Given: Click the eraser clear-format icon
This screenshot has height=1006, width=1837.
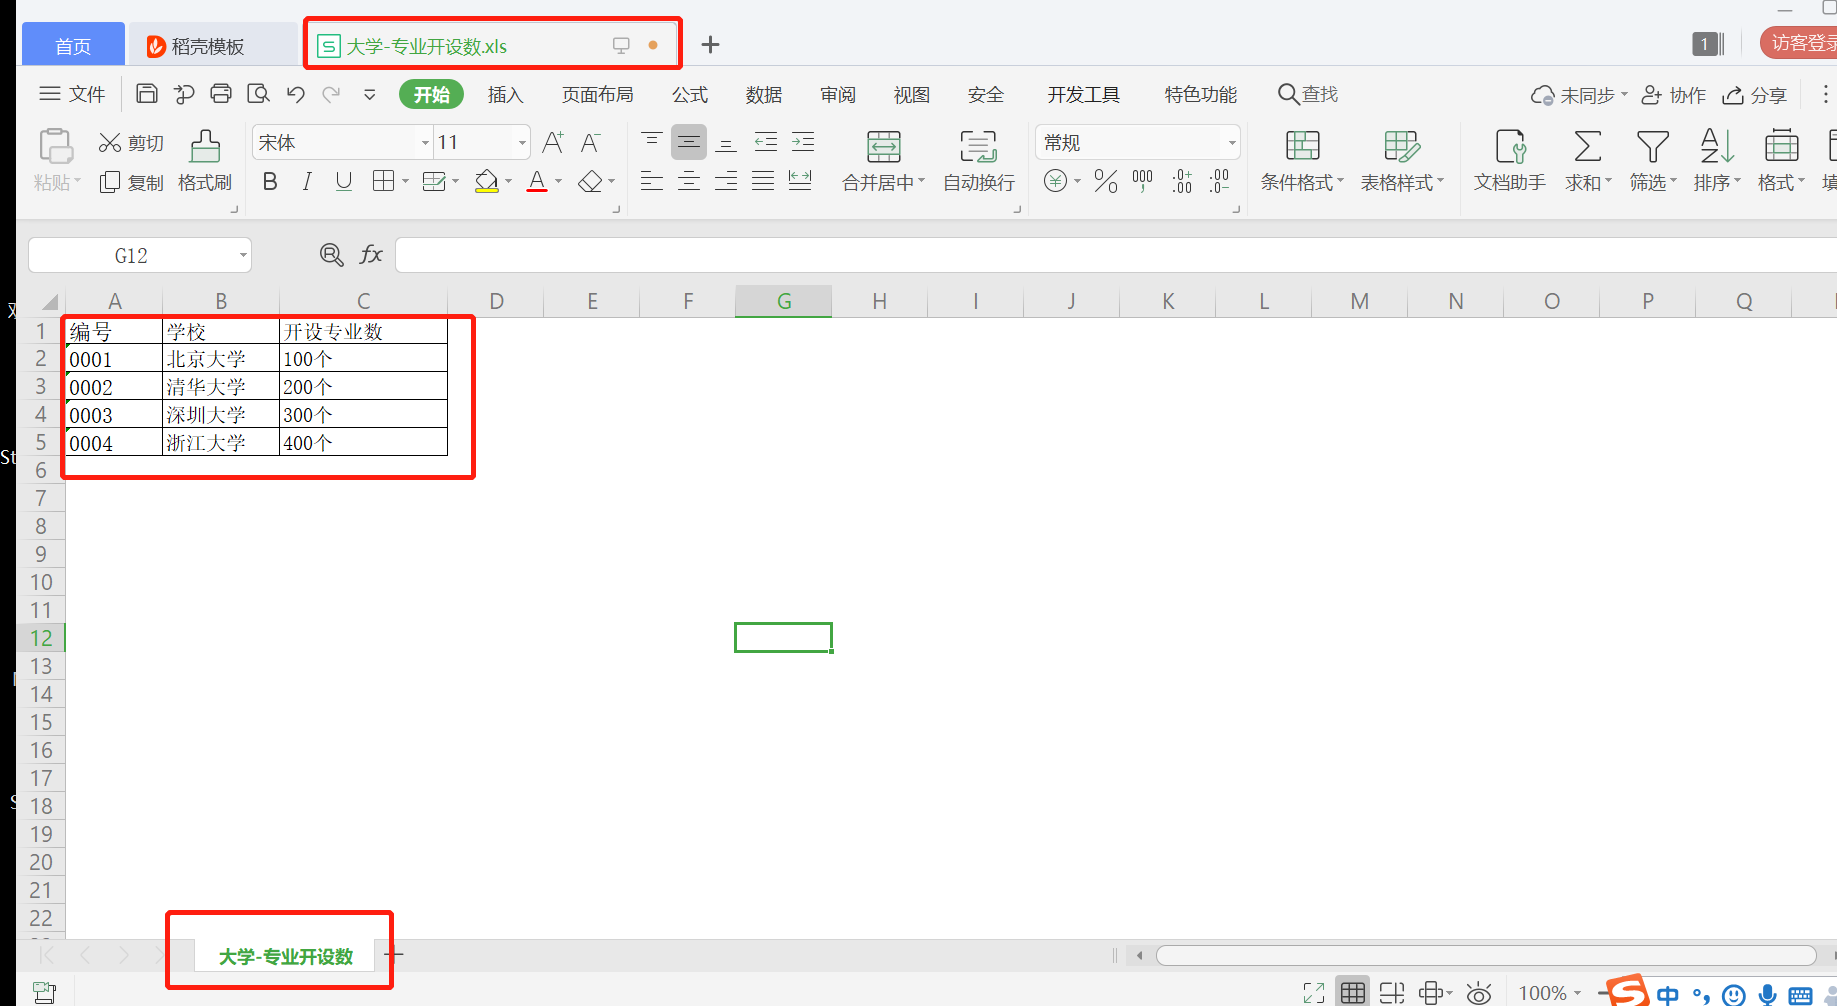Looking at the screenshot, I should [590, 181].
